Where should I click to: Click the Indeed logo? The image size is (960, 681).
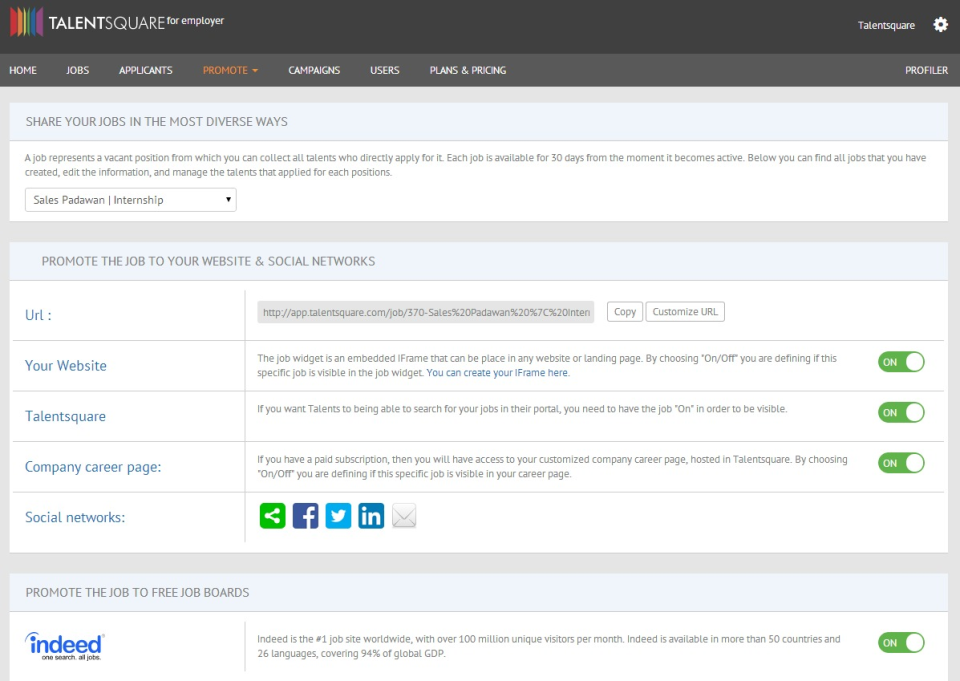(x=64, y=645)
